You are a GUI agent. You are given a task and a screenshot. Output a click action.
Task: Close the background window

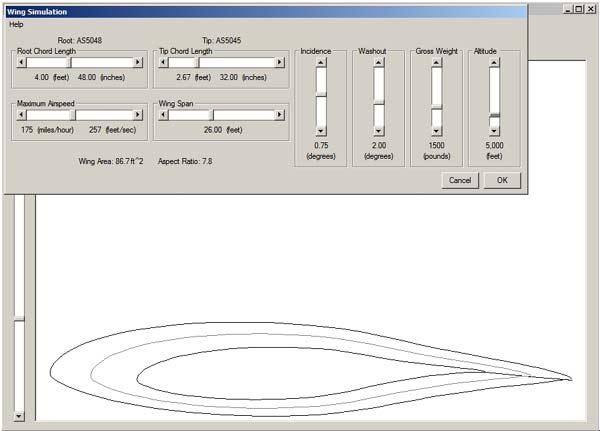click(x=591, y=10)
